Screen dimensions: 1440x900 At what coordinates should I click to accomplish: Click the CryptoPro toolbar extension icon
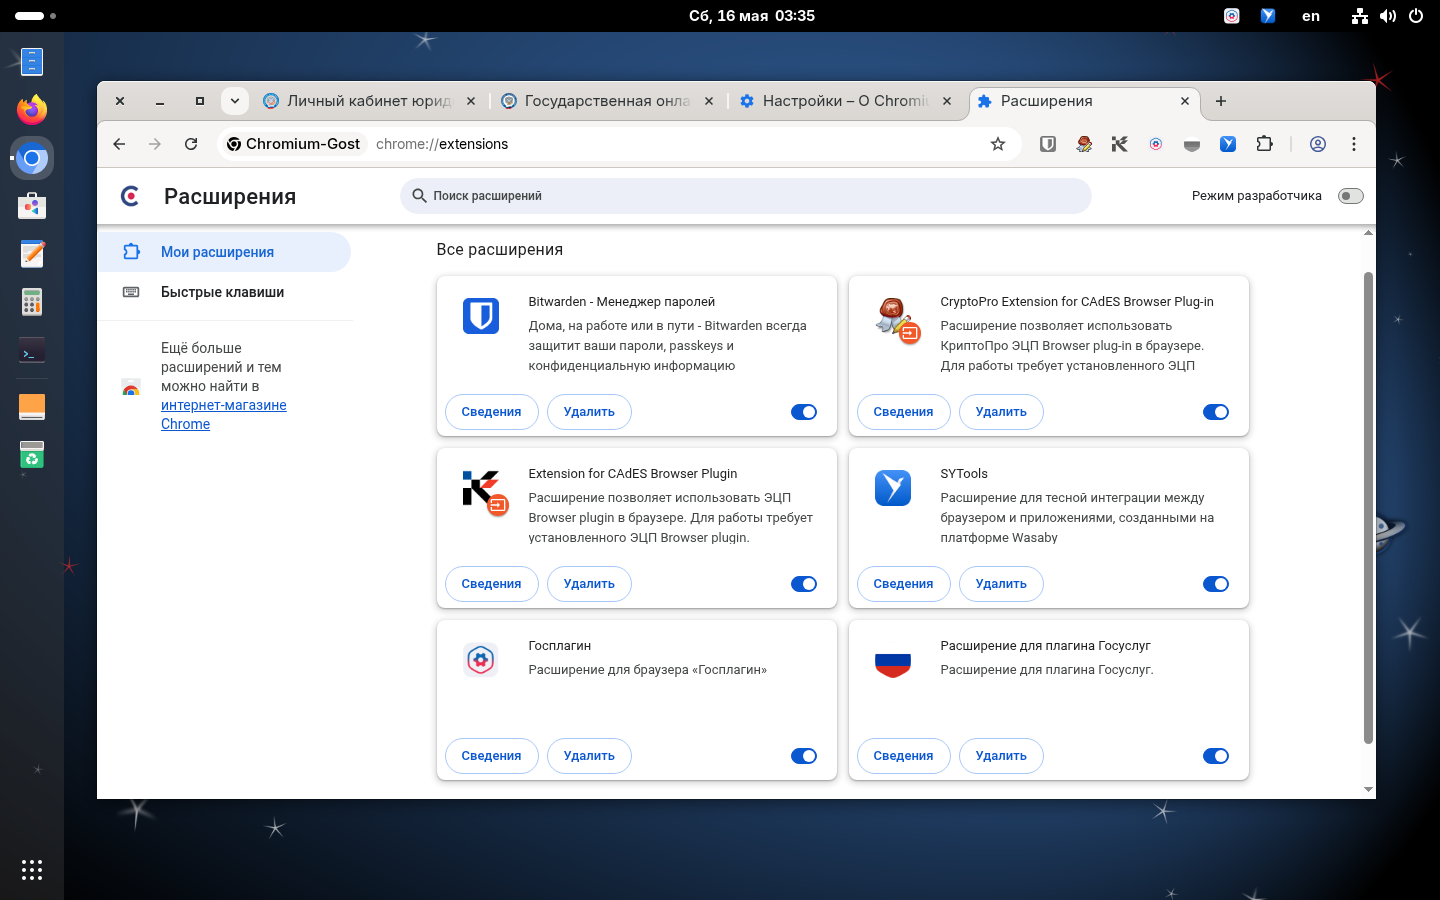click(x=1084, y=144)
